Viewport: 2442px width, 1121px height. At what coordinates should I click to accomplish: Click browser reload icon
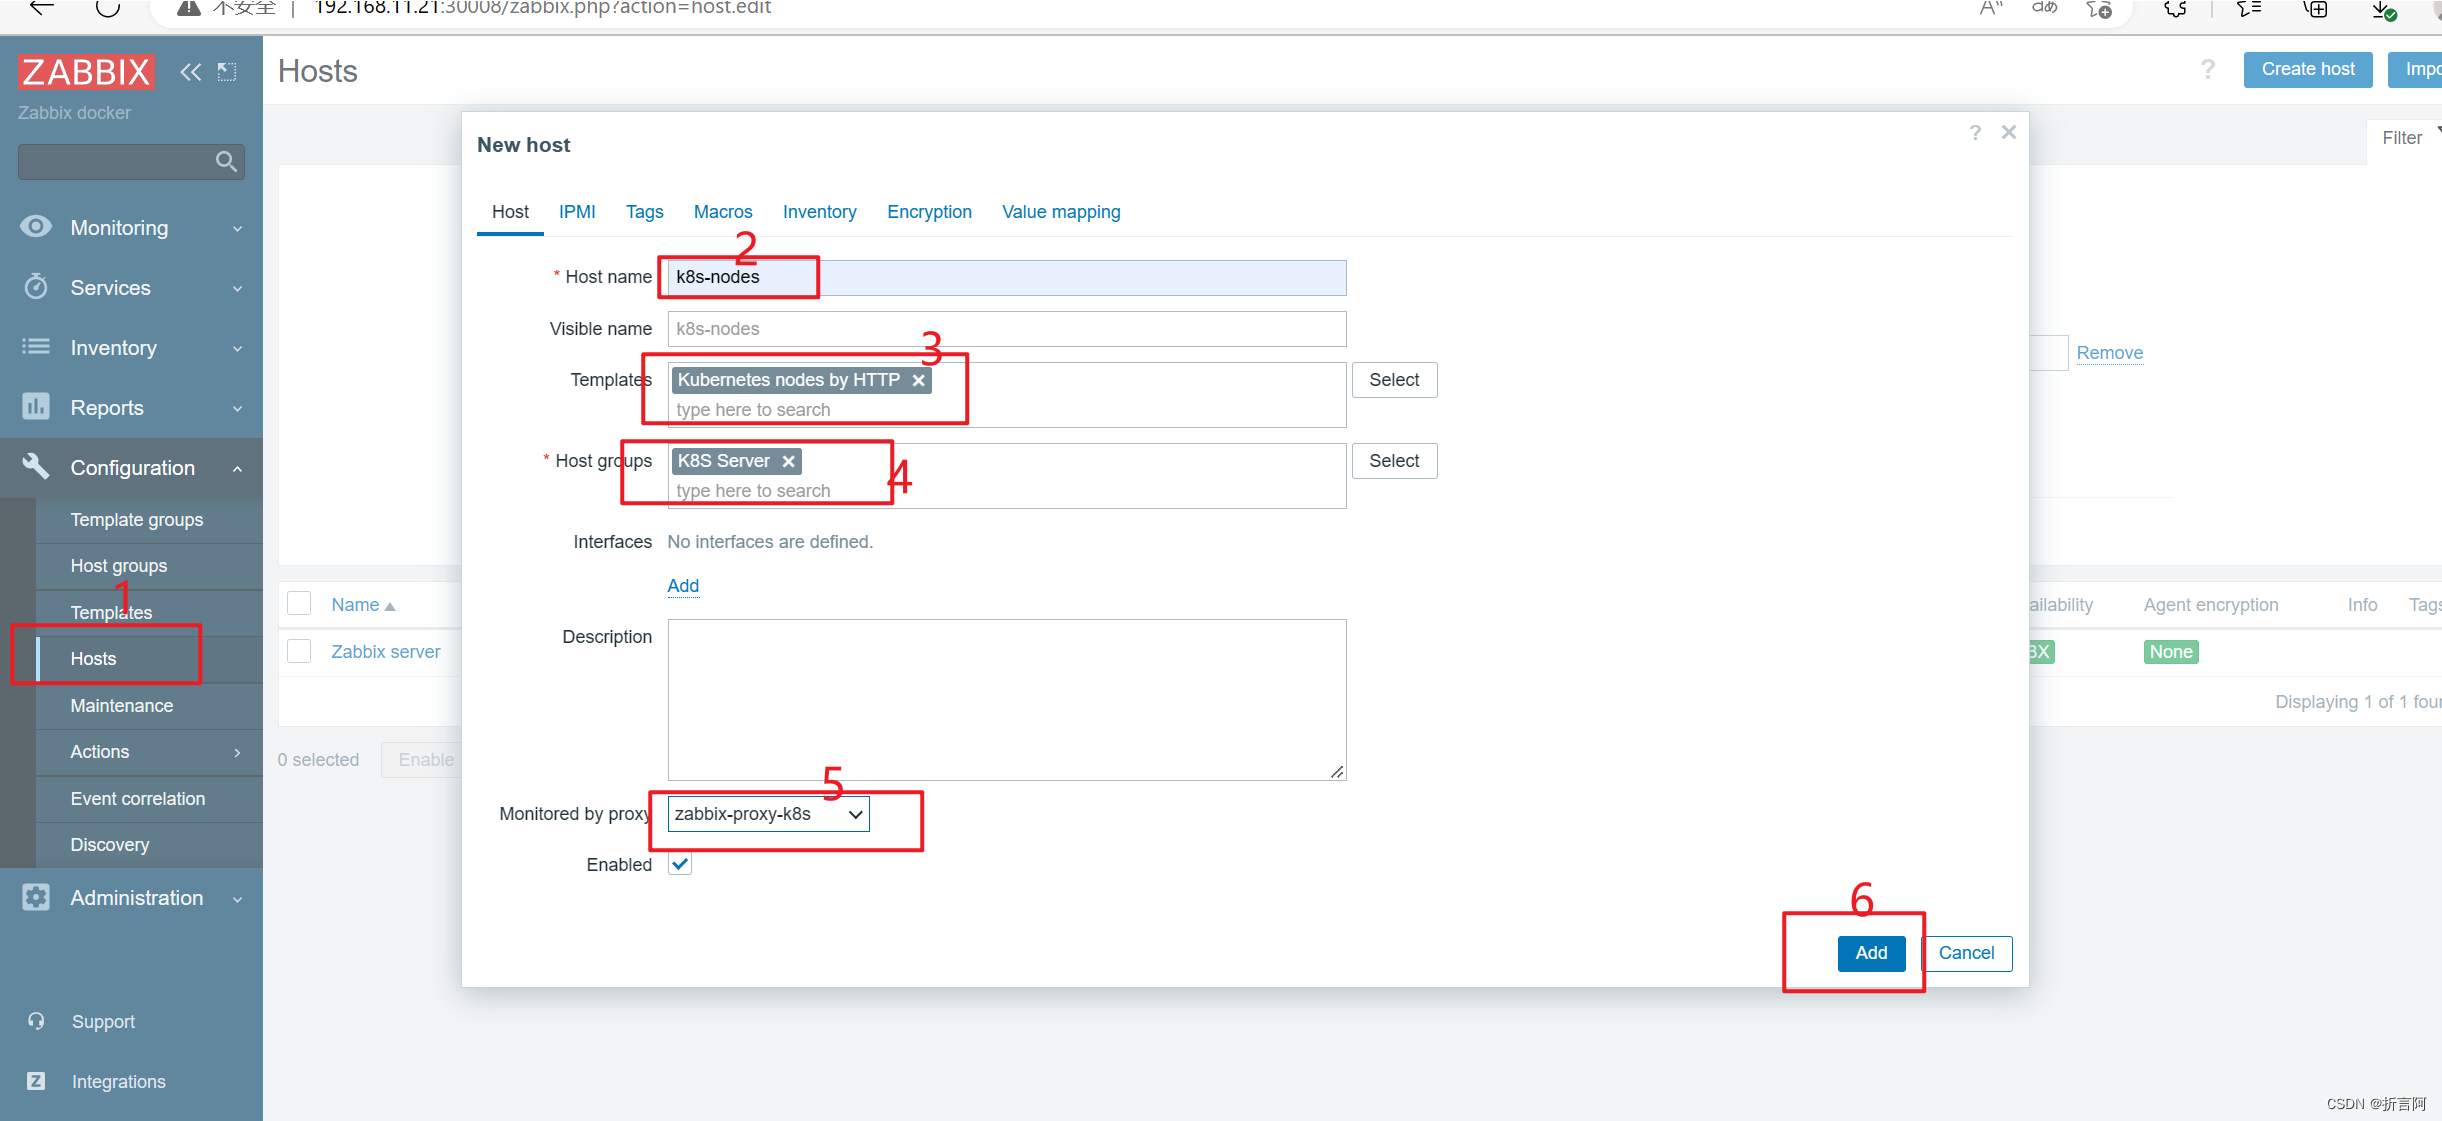tap(108, 8)
